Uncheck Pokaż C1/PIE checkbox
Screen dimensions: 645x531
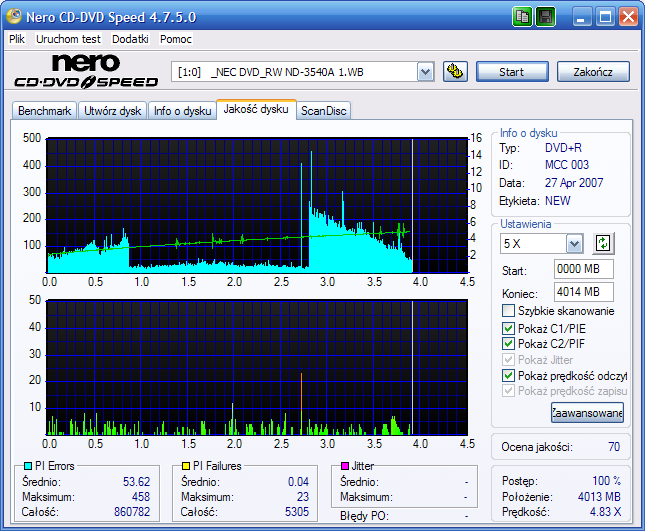coord(508,328)
